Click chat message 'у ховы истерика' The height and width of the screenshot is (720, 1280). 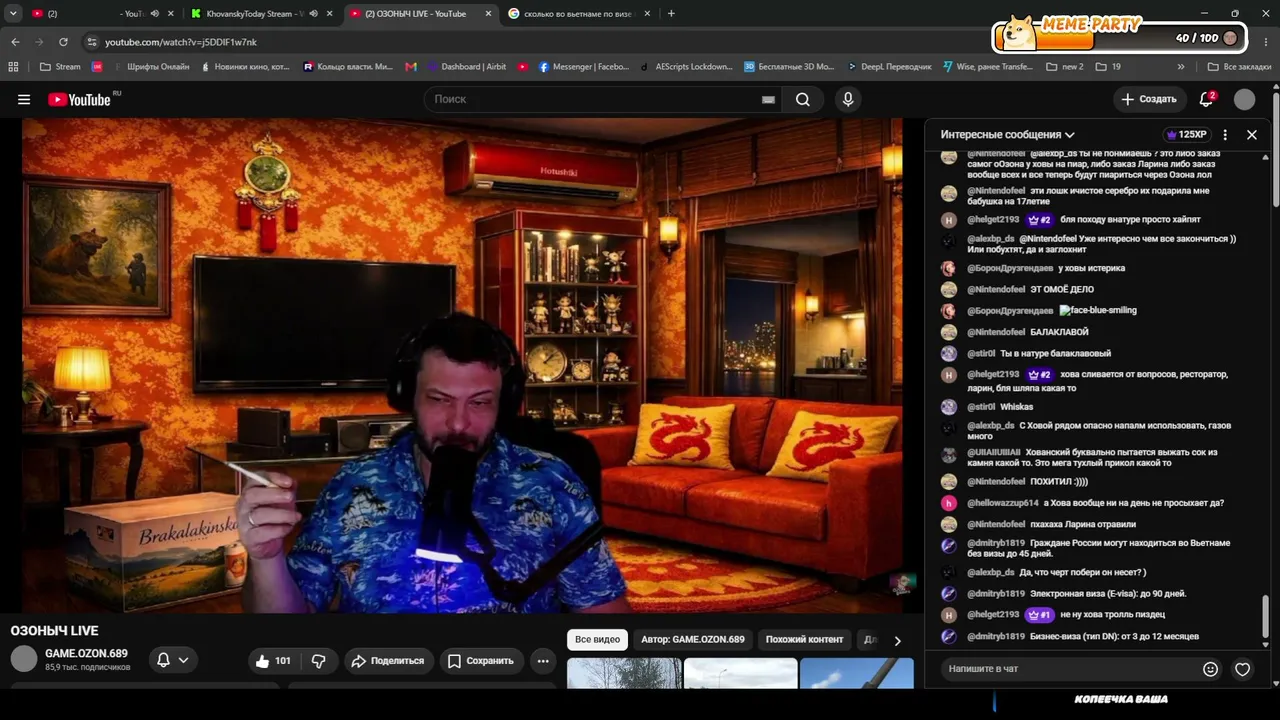1091,268
